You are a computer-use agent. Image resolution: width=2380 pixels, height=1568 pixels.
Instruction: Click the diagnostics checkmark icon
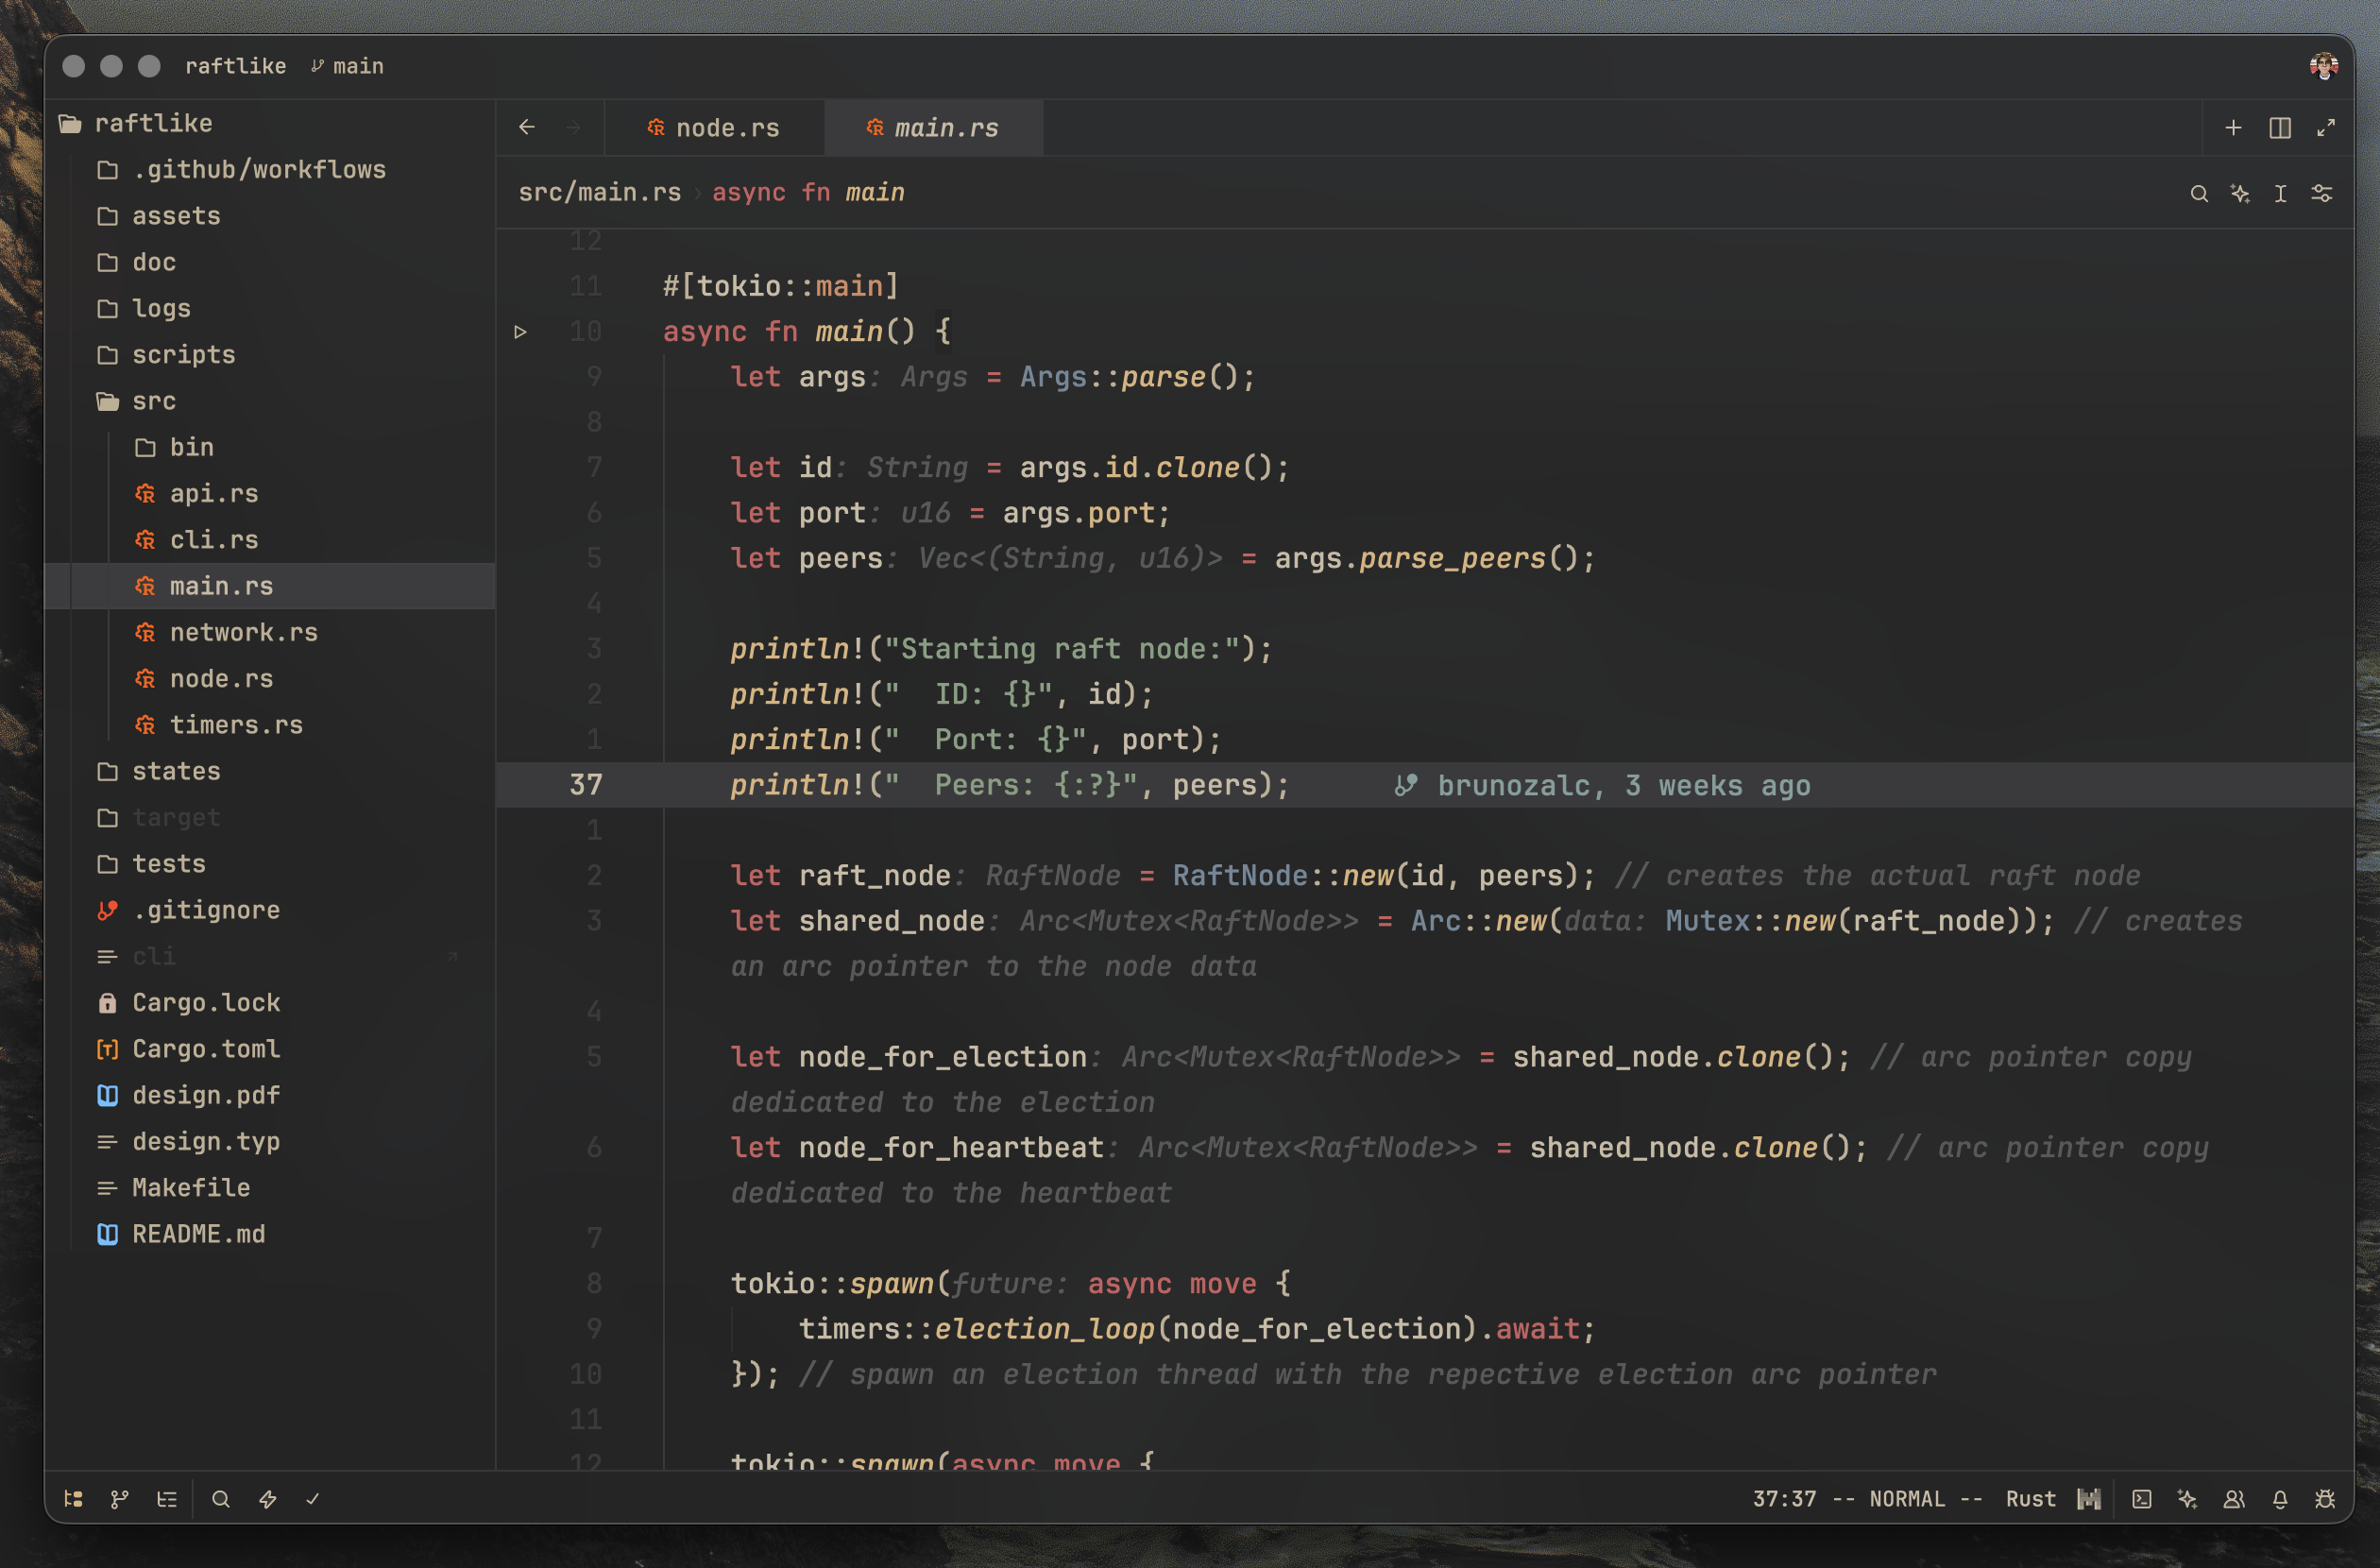313,1498
